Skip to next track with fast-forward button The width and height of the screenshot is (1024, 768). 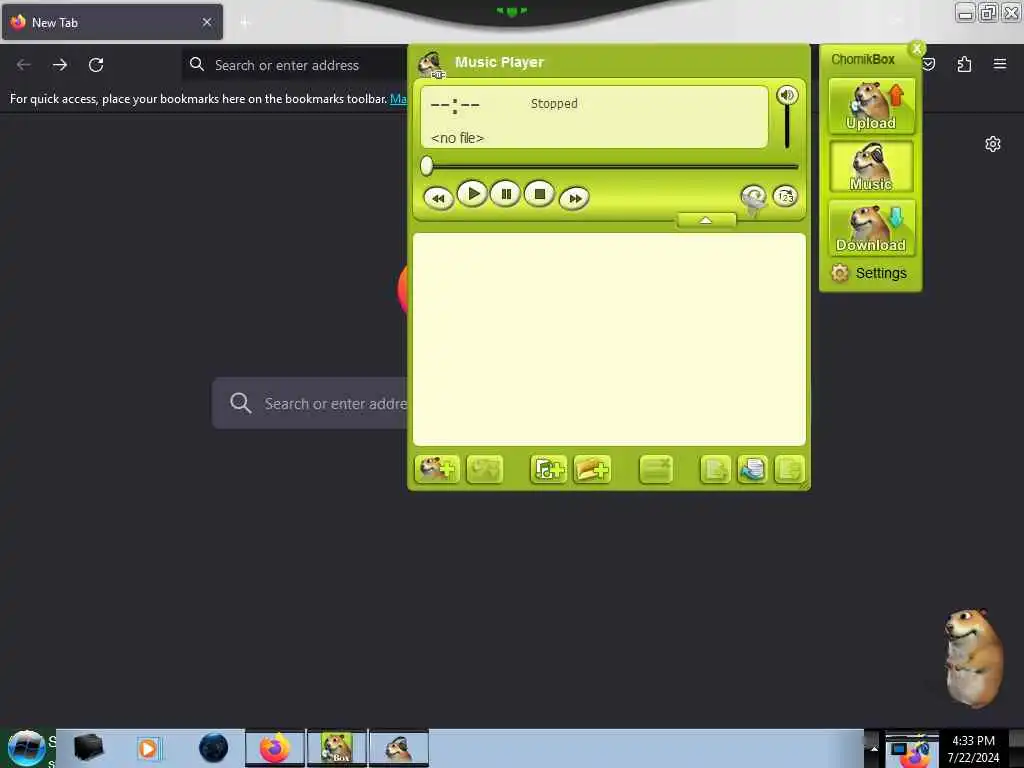point(575,198)
